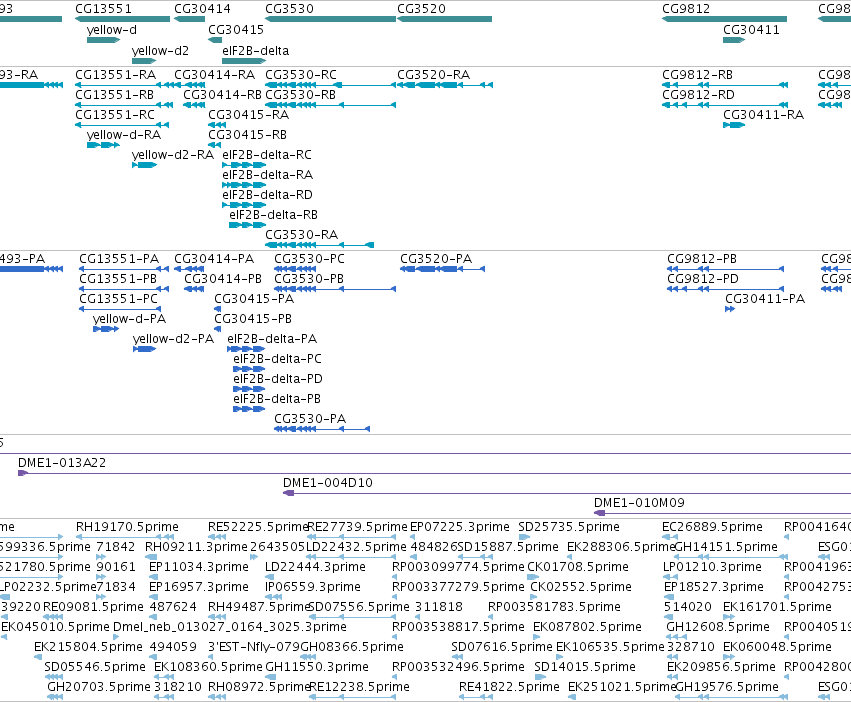
Task: Open the CG3520-PA coding sequence
Action: [442, 269]
